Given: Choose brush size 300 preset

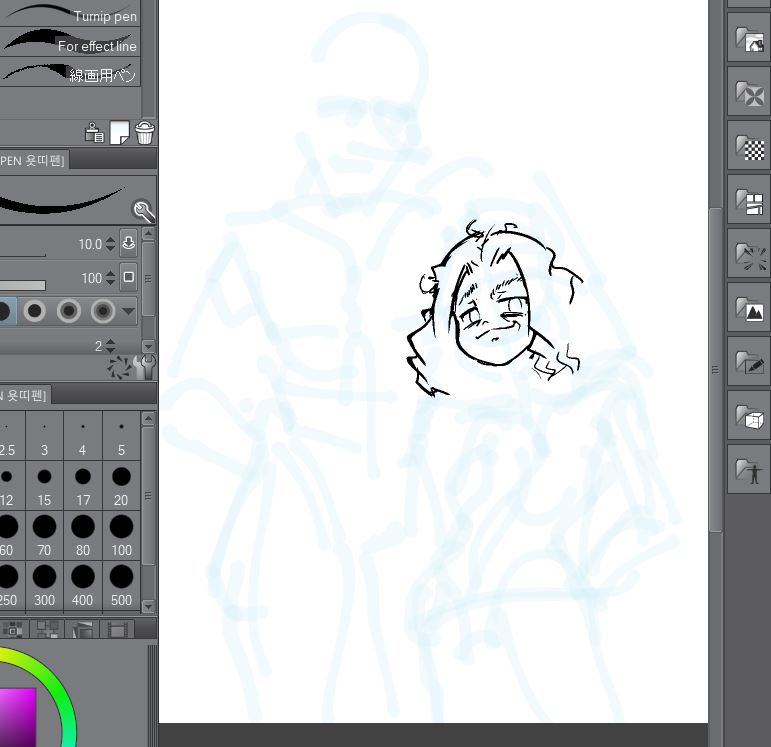Looking at the screenshot, I should [44, 586].
